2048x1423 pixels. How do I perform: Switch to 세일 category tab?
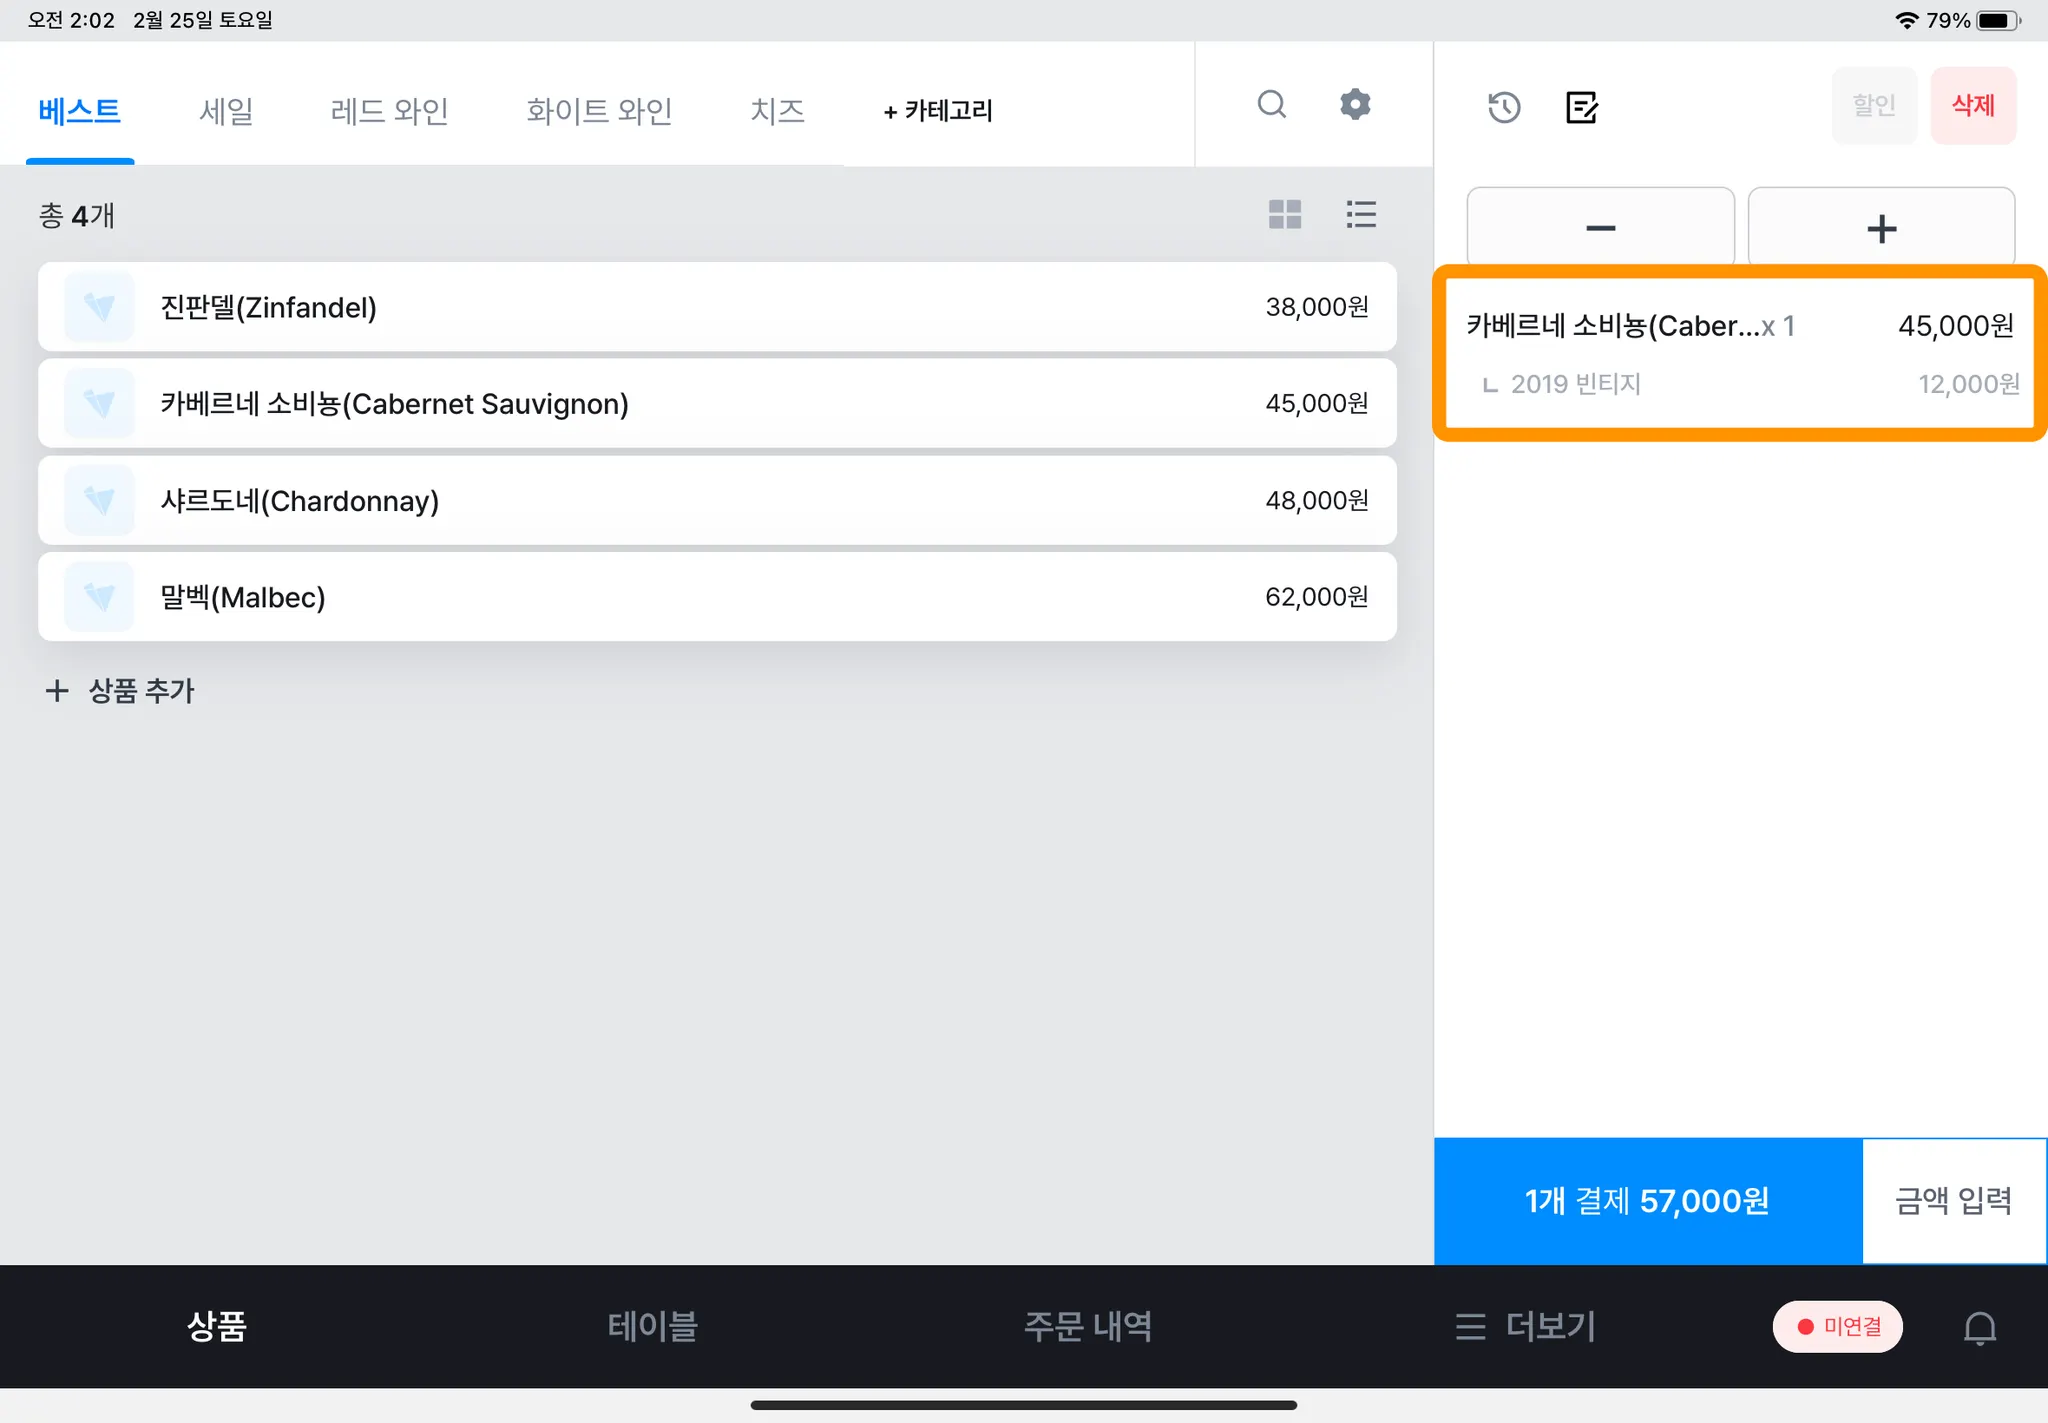click(226, 110)
